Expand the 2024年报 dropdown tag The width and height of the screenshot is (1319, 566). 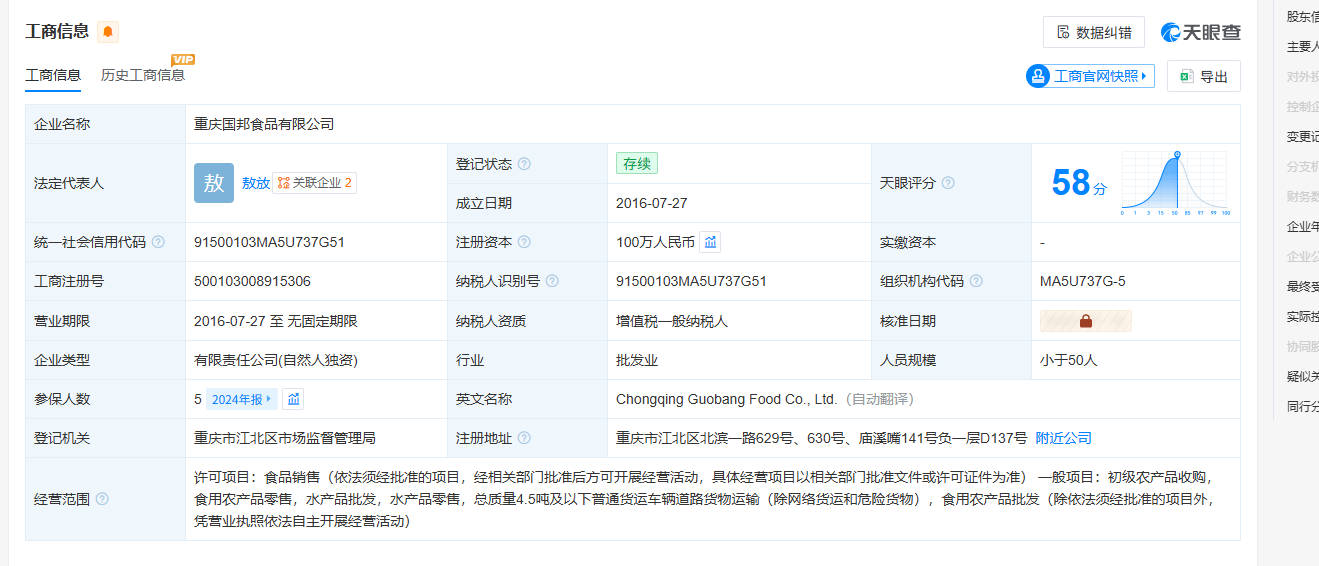coord(241,399)
